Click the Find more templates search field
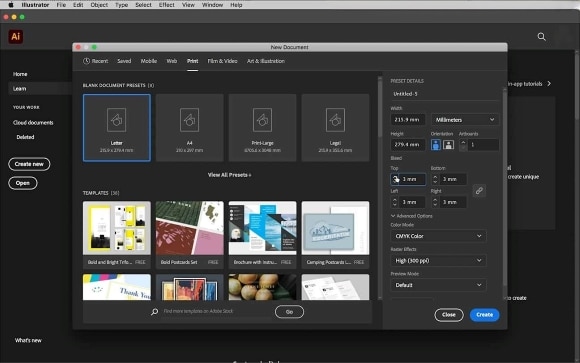 pyautogui.click(x=216, y=312)
